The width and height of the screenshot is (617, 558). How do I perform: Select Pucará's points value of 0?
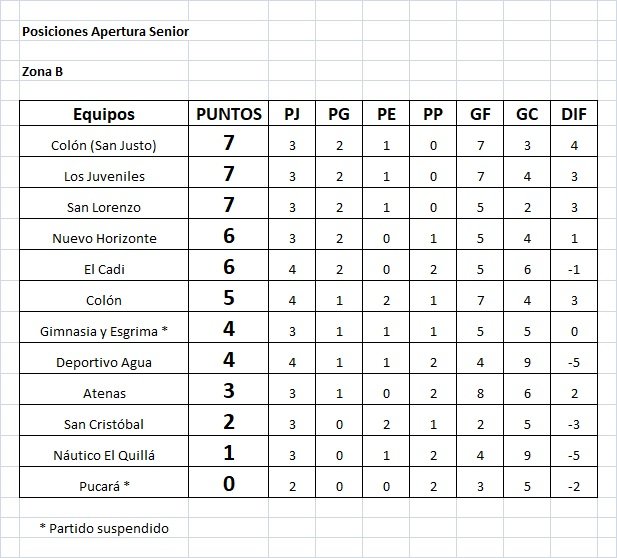tap(229, 482)
